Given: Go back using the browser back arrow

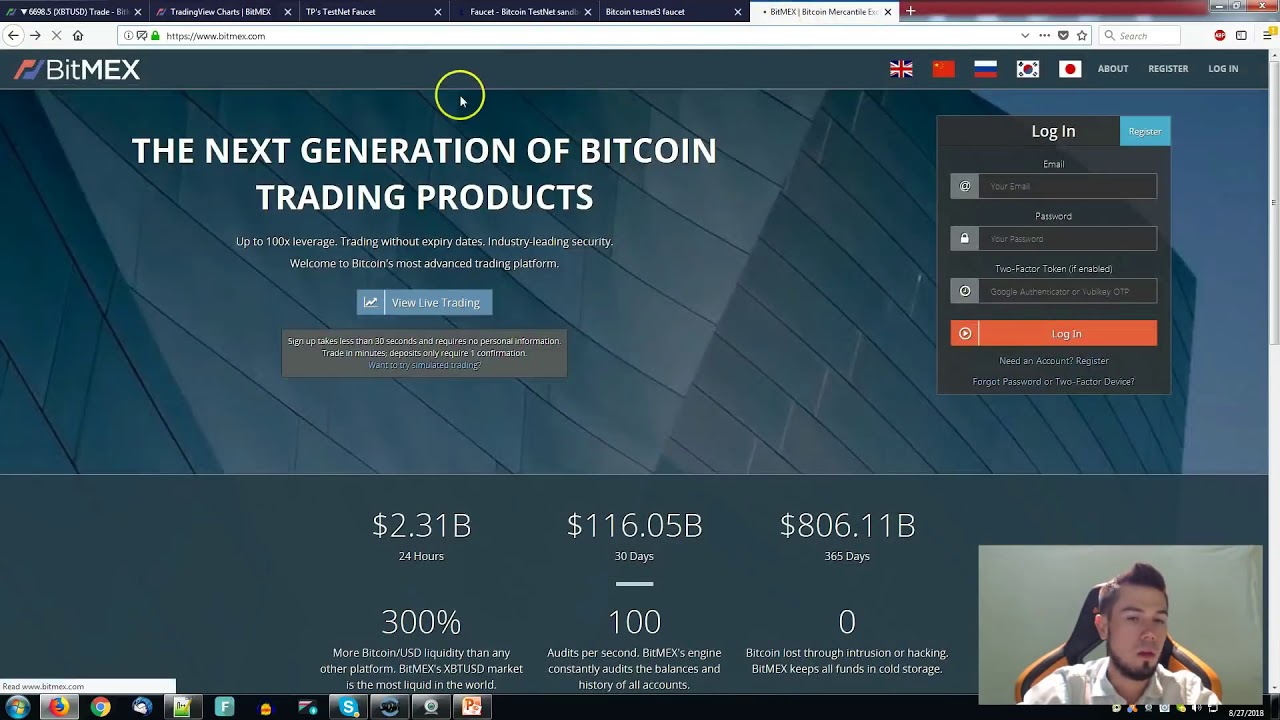Looking at the screenshot, I should (13, 36).
